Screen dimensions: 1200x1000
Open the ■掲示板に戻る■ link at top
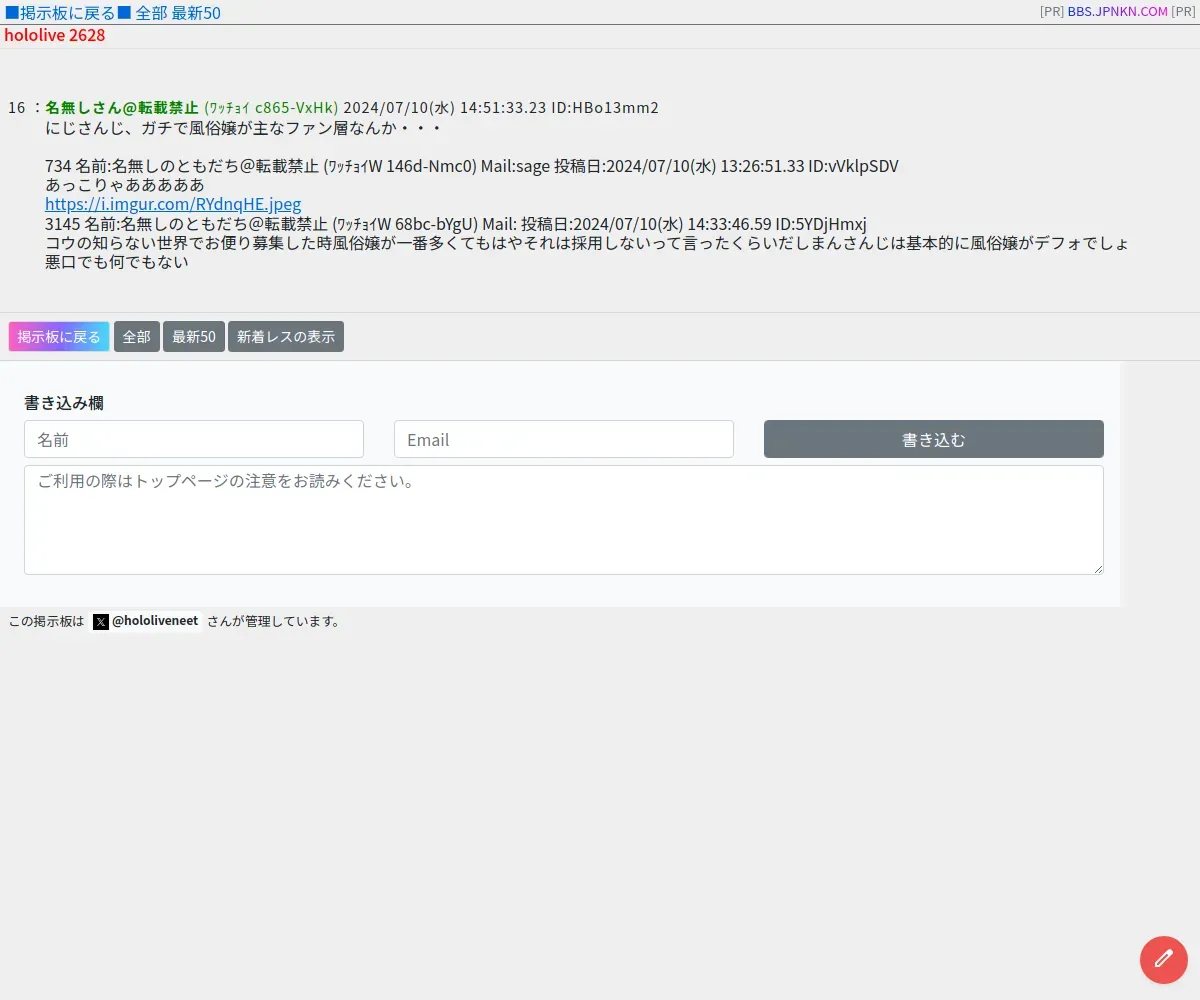68,13
